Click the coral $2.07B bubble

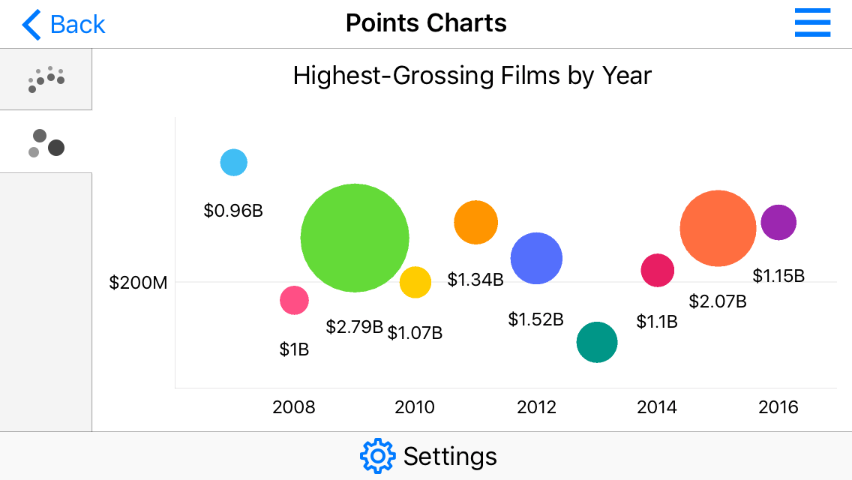tap(717, 228)
